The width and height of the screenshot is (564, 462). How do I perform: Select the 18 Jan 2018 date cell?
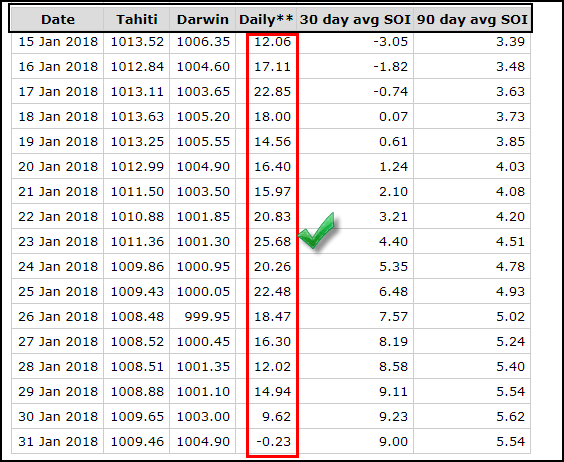pos(58,117)
